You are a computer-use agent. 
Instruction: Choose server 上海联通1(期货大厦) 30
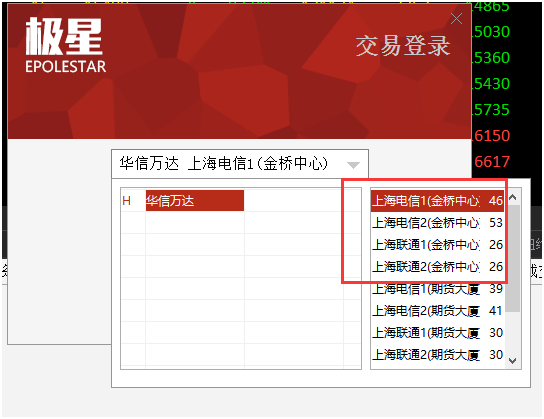point(437,333)
